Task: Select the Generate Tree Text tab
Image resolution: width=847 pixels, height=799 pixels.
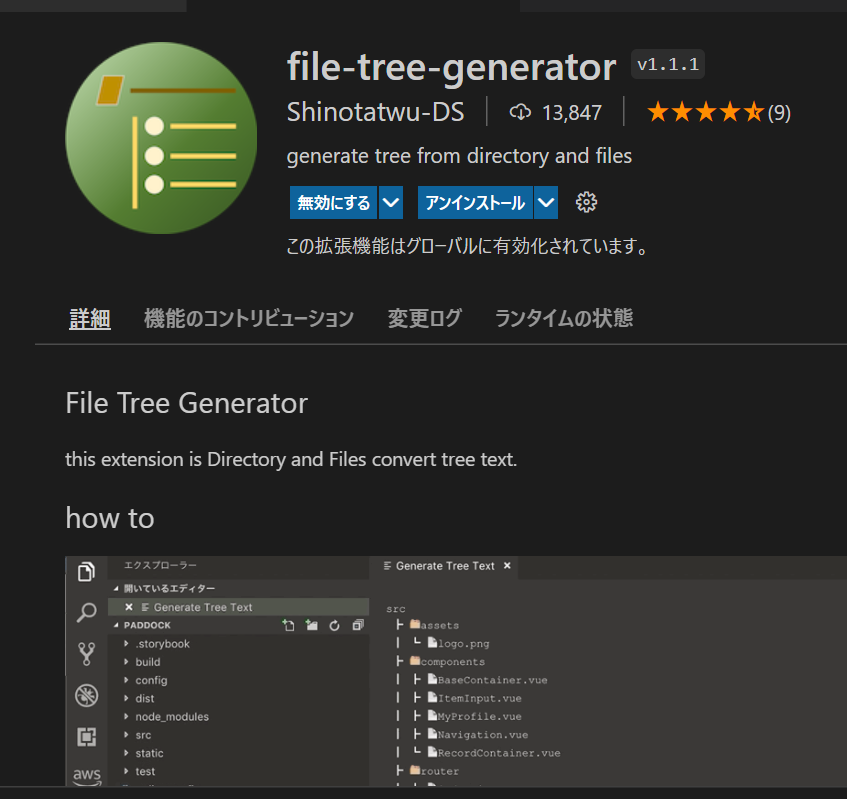Action: [x=443, y=566]
